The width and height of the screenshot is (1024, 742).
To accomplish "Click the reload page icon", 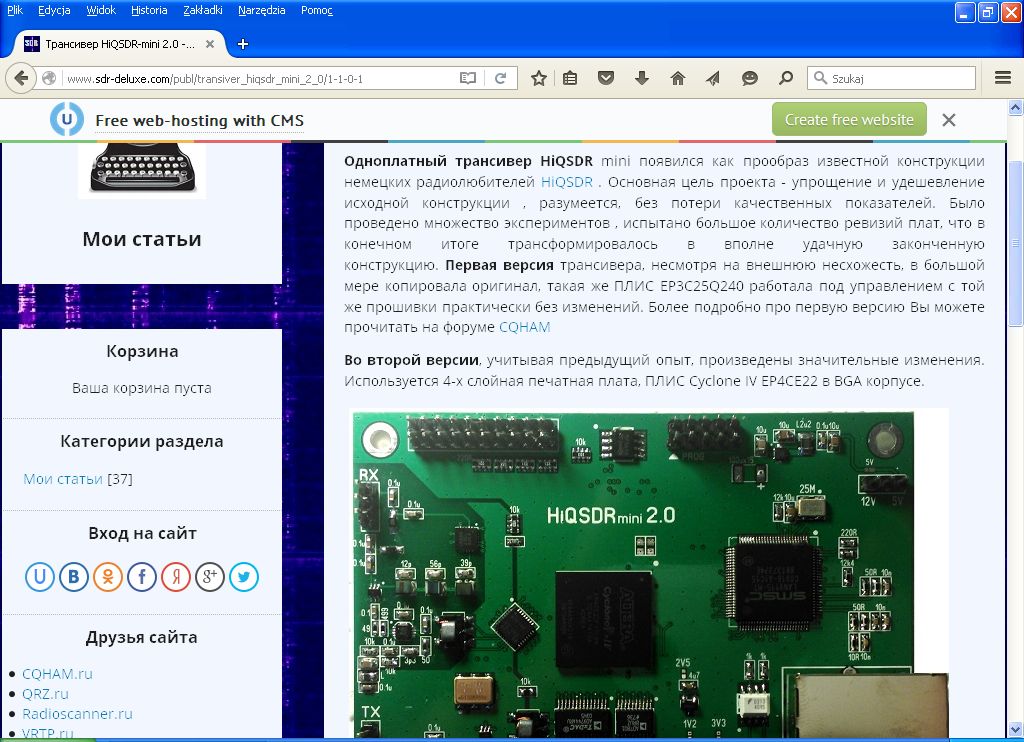I will click(x=500, y=78).
